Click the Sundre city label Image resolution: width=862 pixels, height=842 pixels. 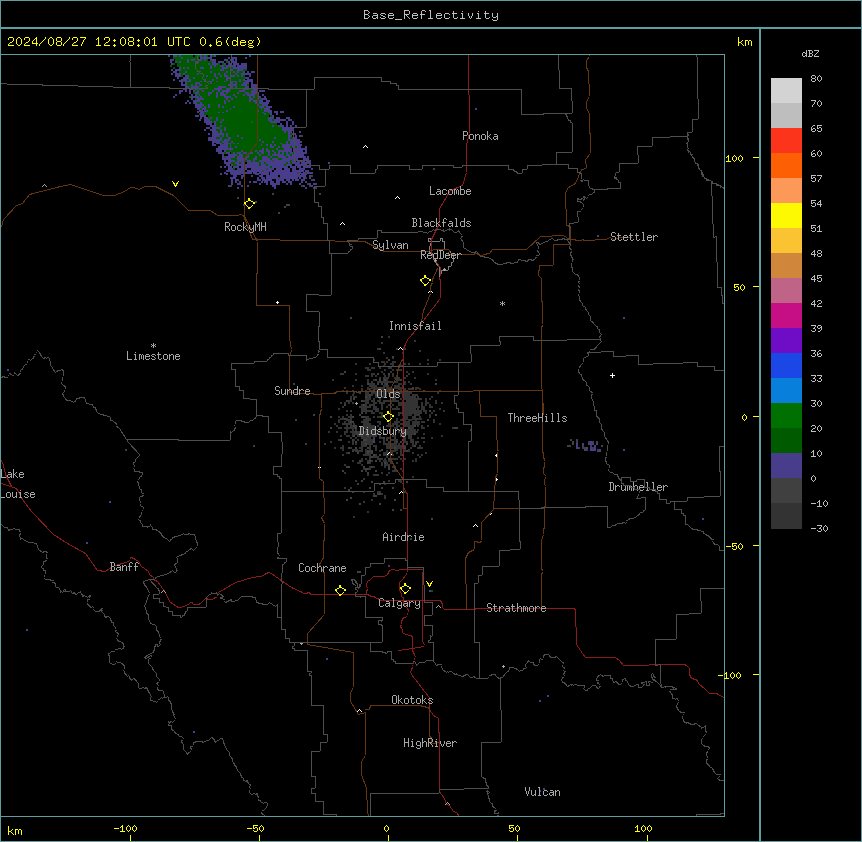292,391
